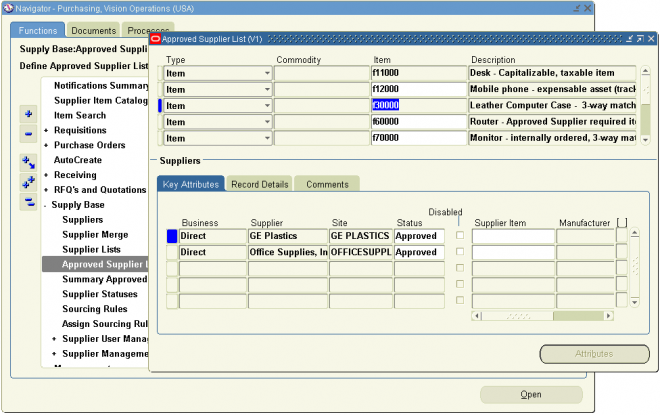Screen dimensions: 660x415
Task: Click the record indicator beside Office Supplies row
Action: pyautogui.click(x=172, y=252)
